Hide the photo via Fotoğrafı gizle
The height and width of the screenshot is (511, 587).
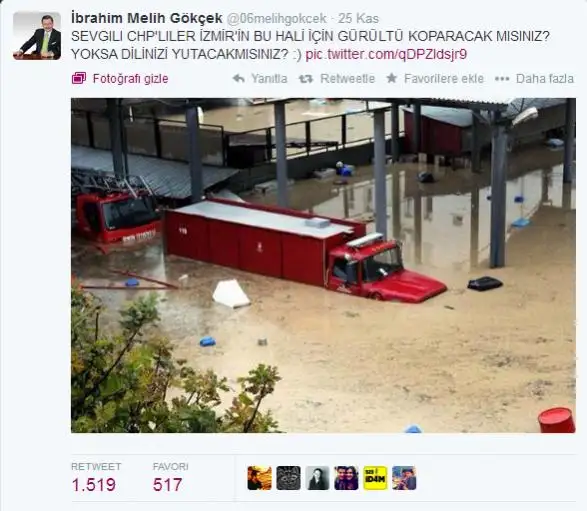tap(130, 79)
